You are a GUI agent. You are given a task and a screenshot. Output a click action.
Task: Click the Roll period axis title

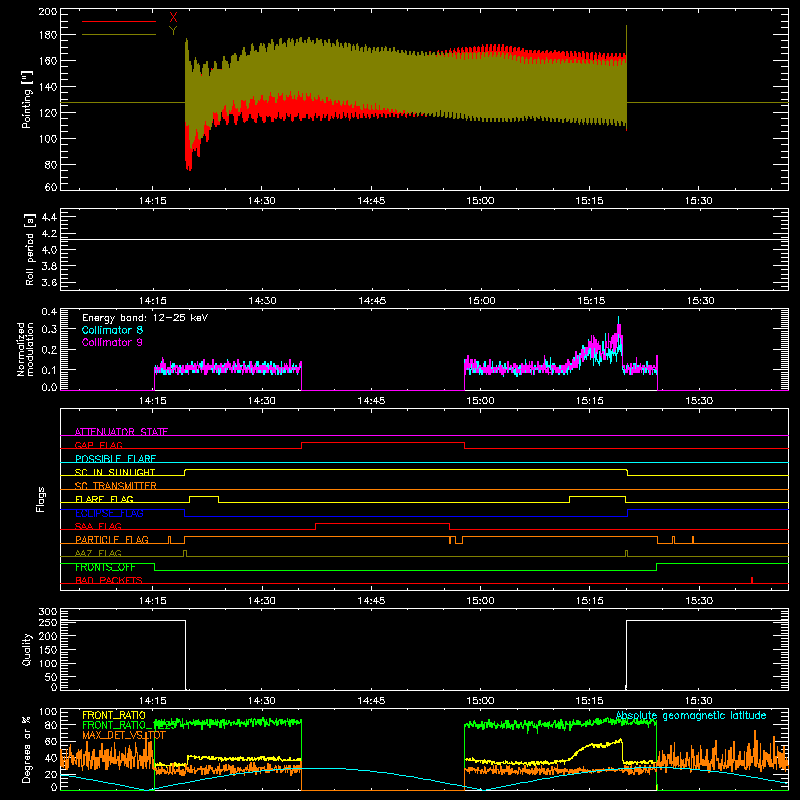click(x=30, y=249)
